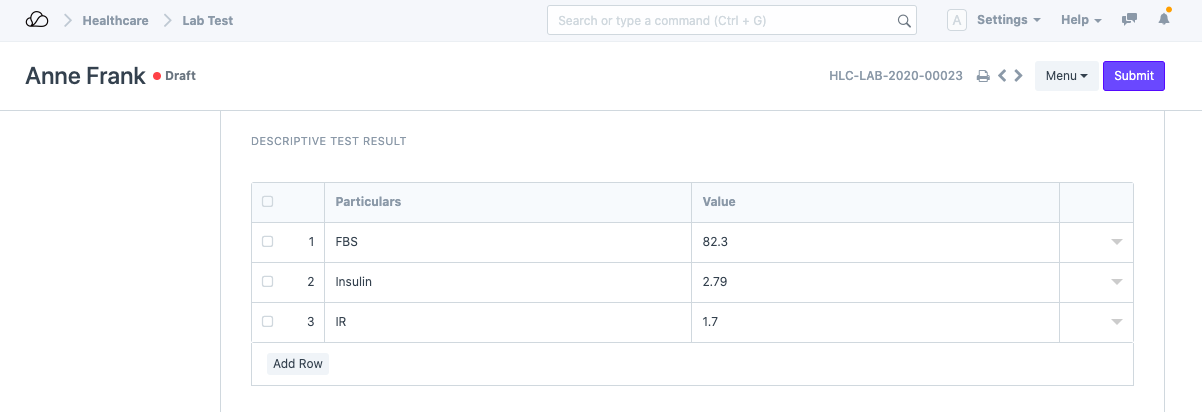This screenshot has width=1202, height=412.
Task: Expand the FBS row edit arrow
Action: coord(1117,242)
